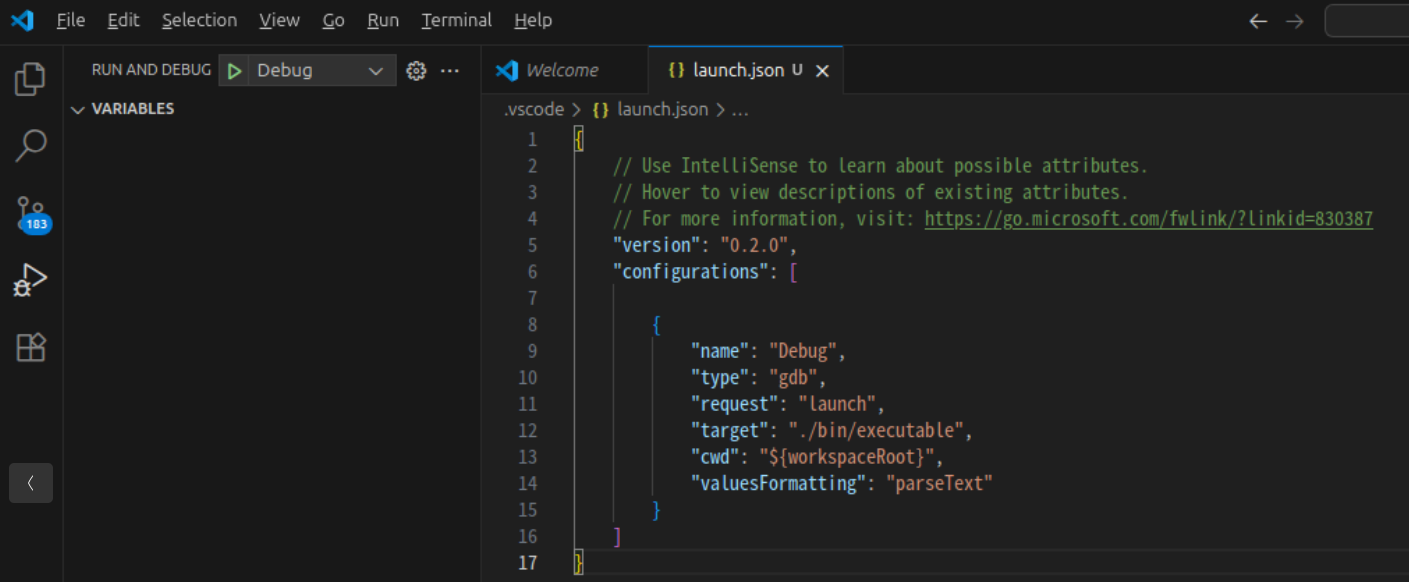Switch to the Welcome tab

[x=561, y=70]
